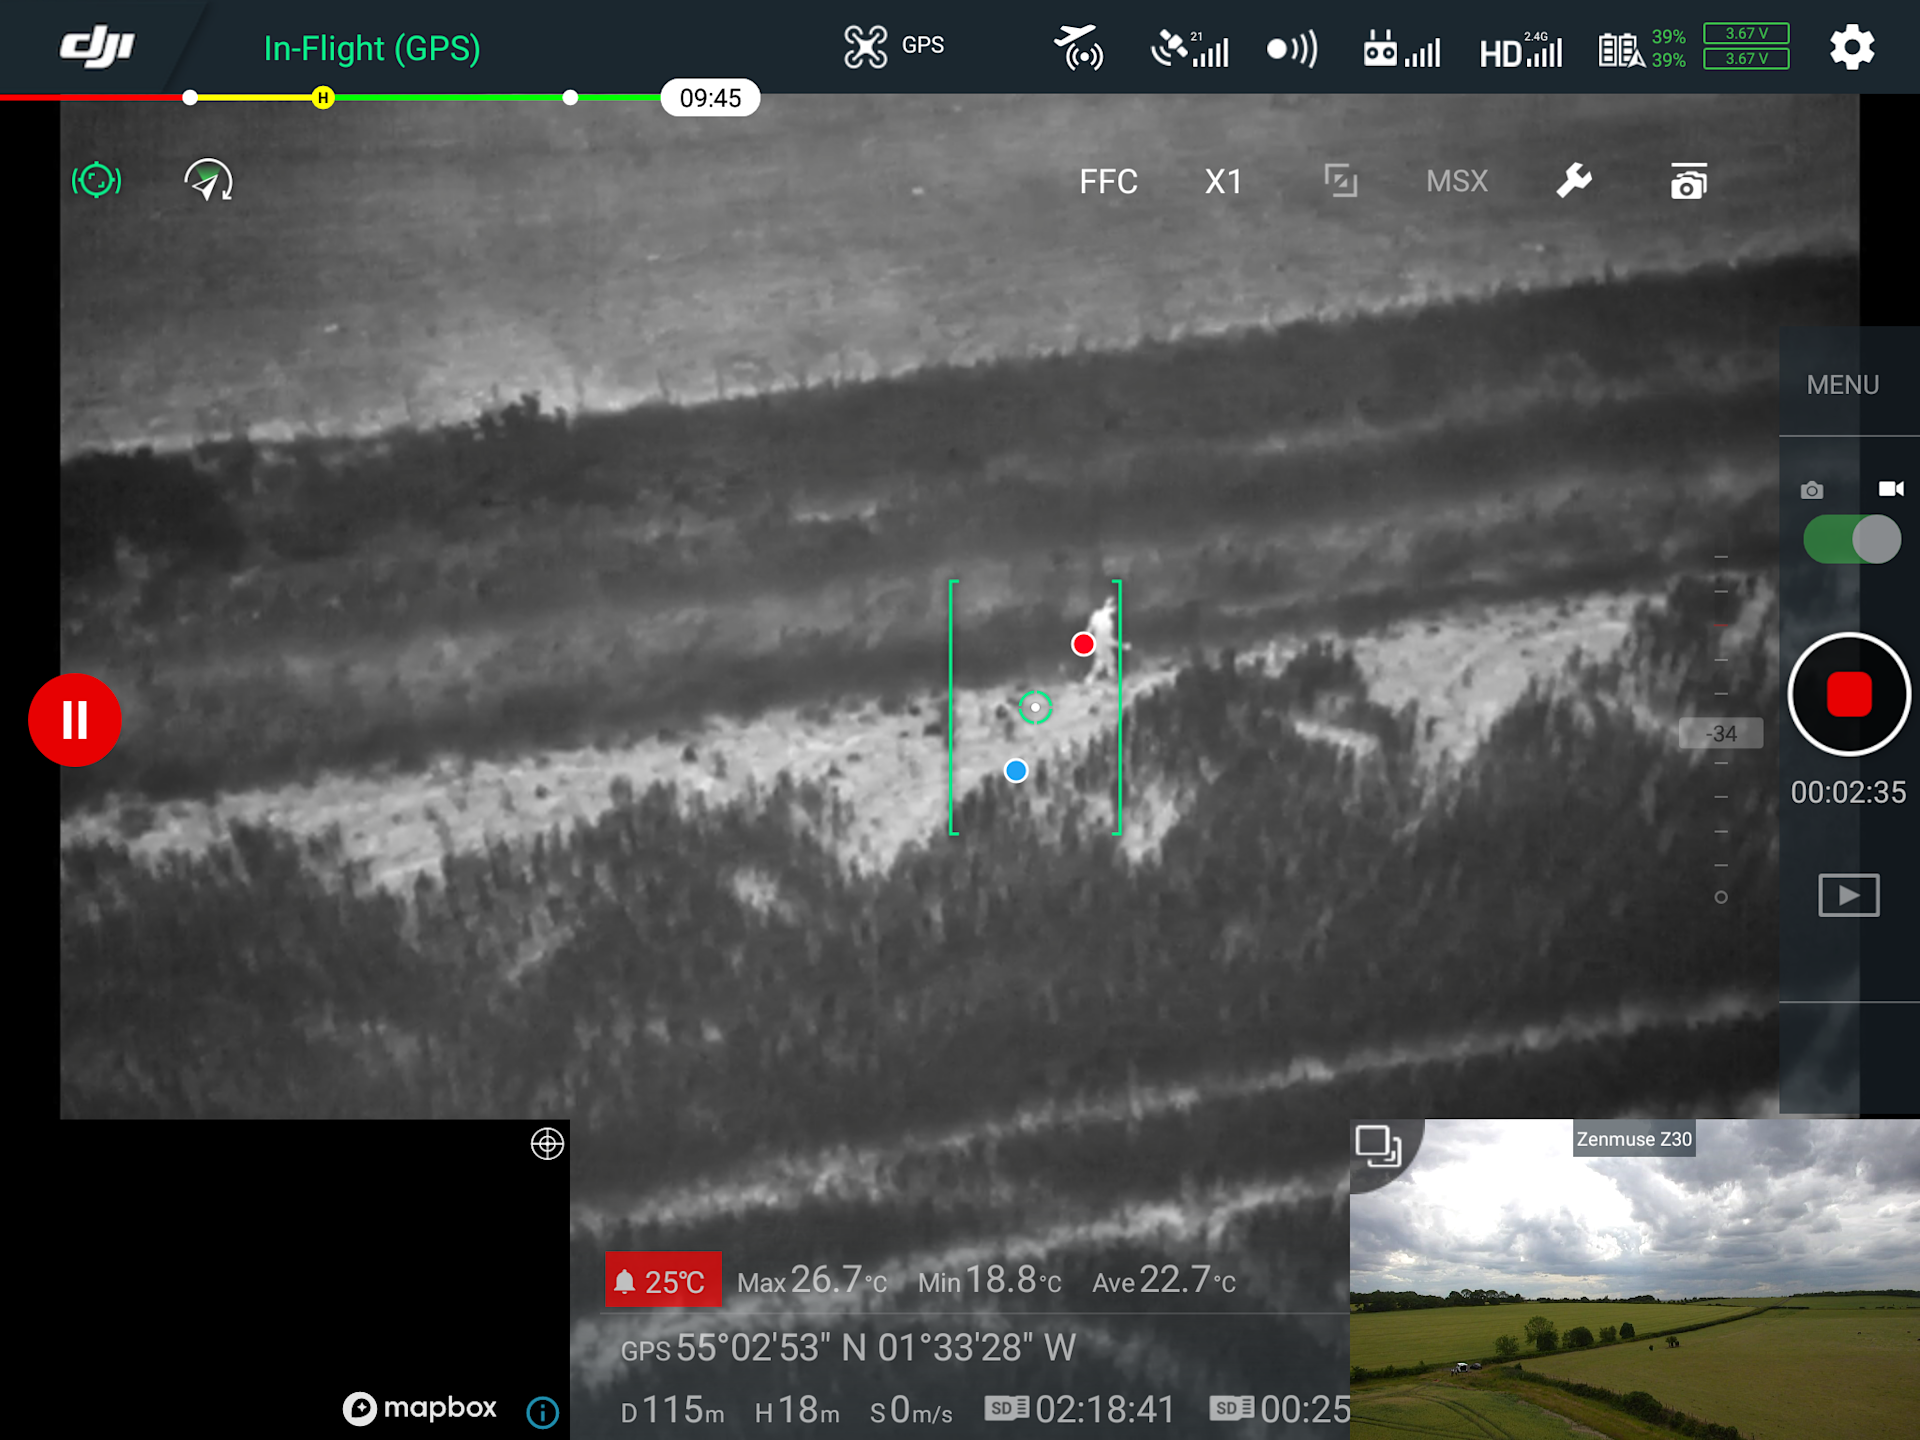Tap the DJI logo

pyautogui.click(x=96, y=47)
